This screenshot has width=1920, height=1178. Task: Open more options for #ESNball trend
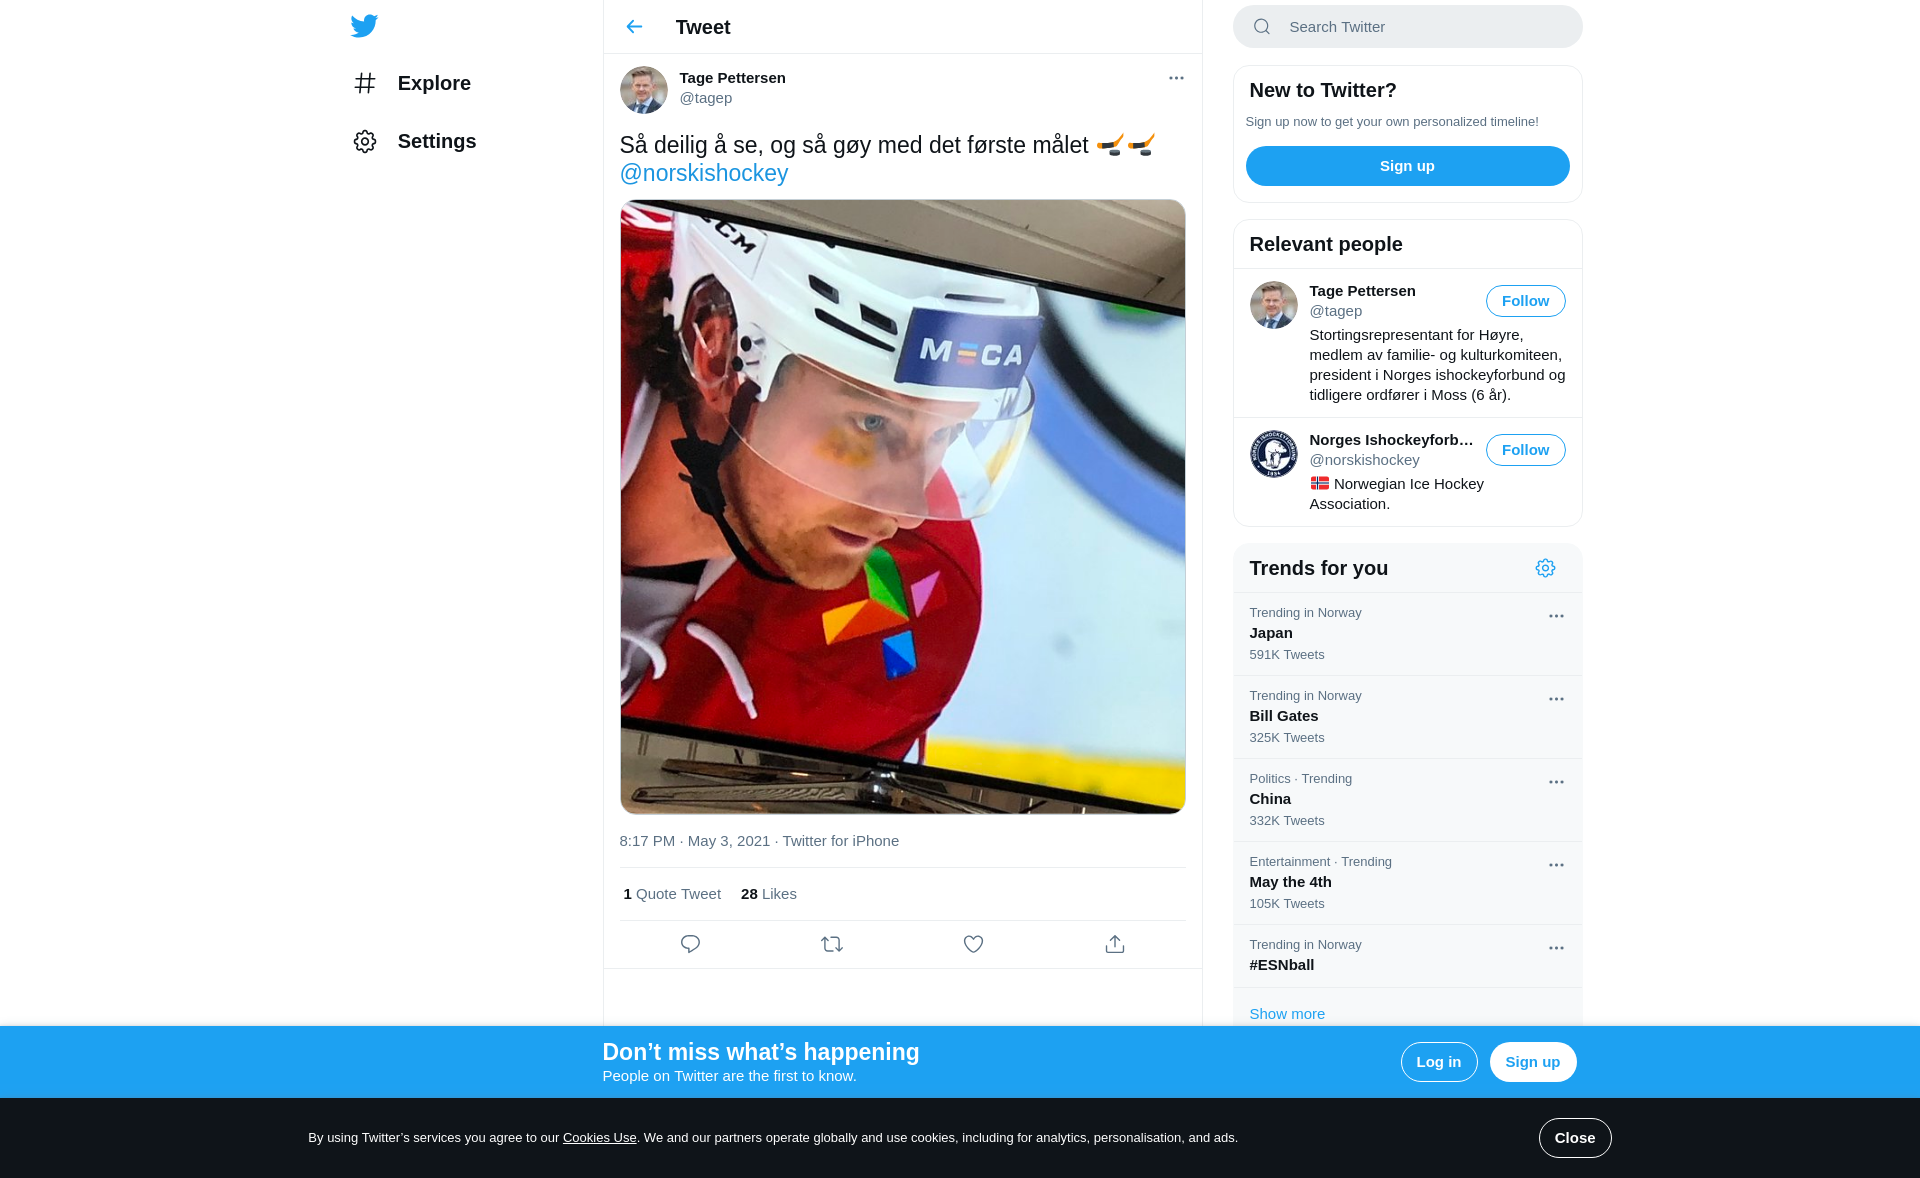(x=1556, y=948)
